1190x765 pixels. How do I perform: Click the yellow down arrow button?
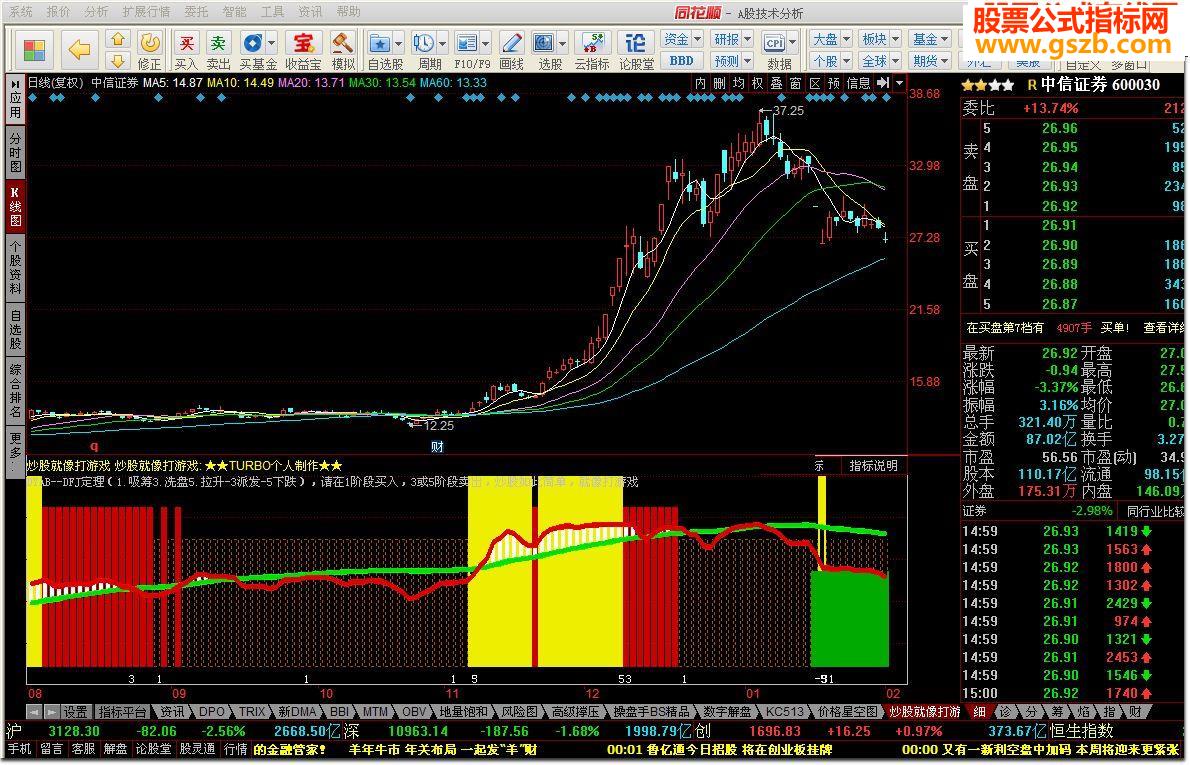tap(118, 61)
